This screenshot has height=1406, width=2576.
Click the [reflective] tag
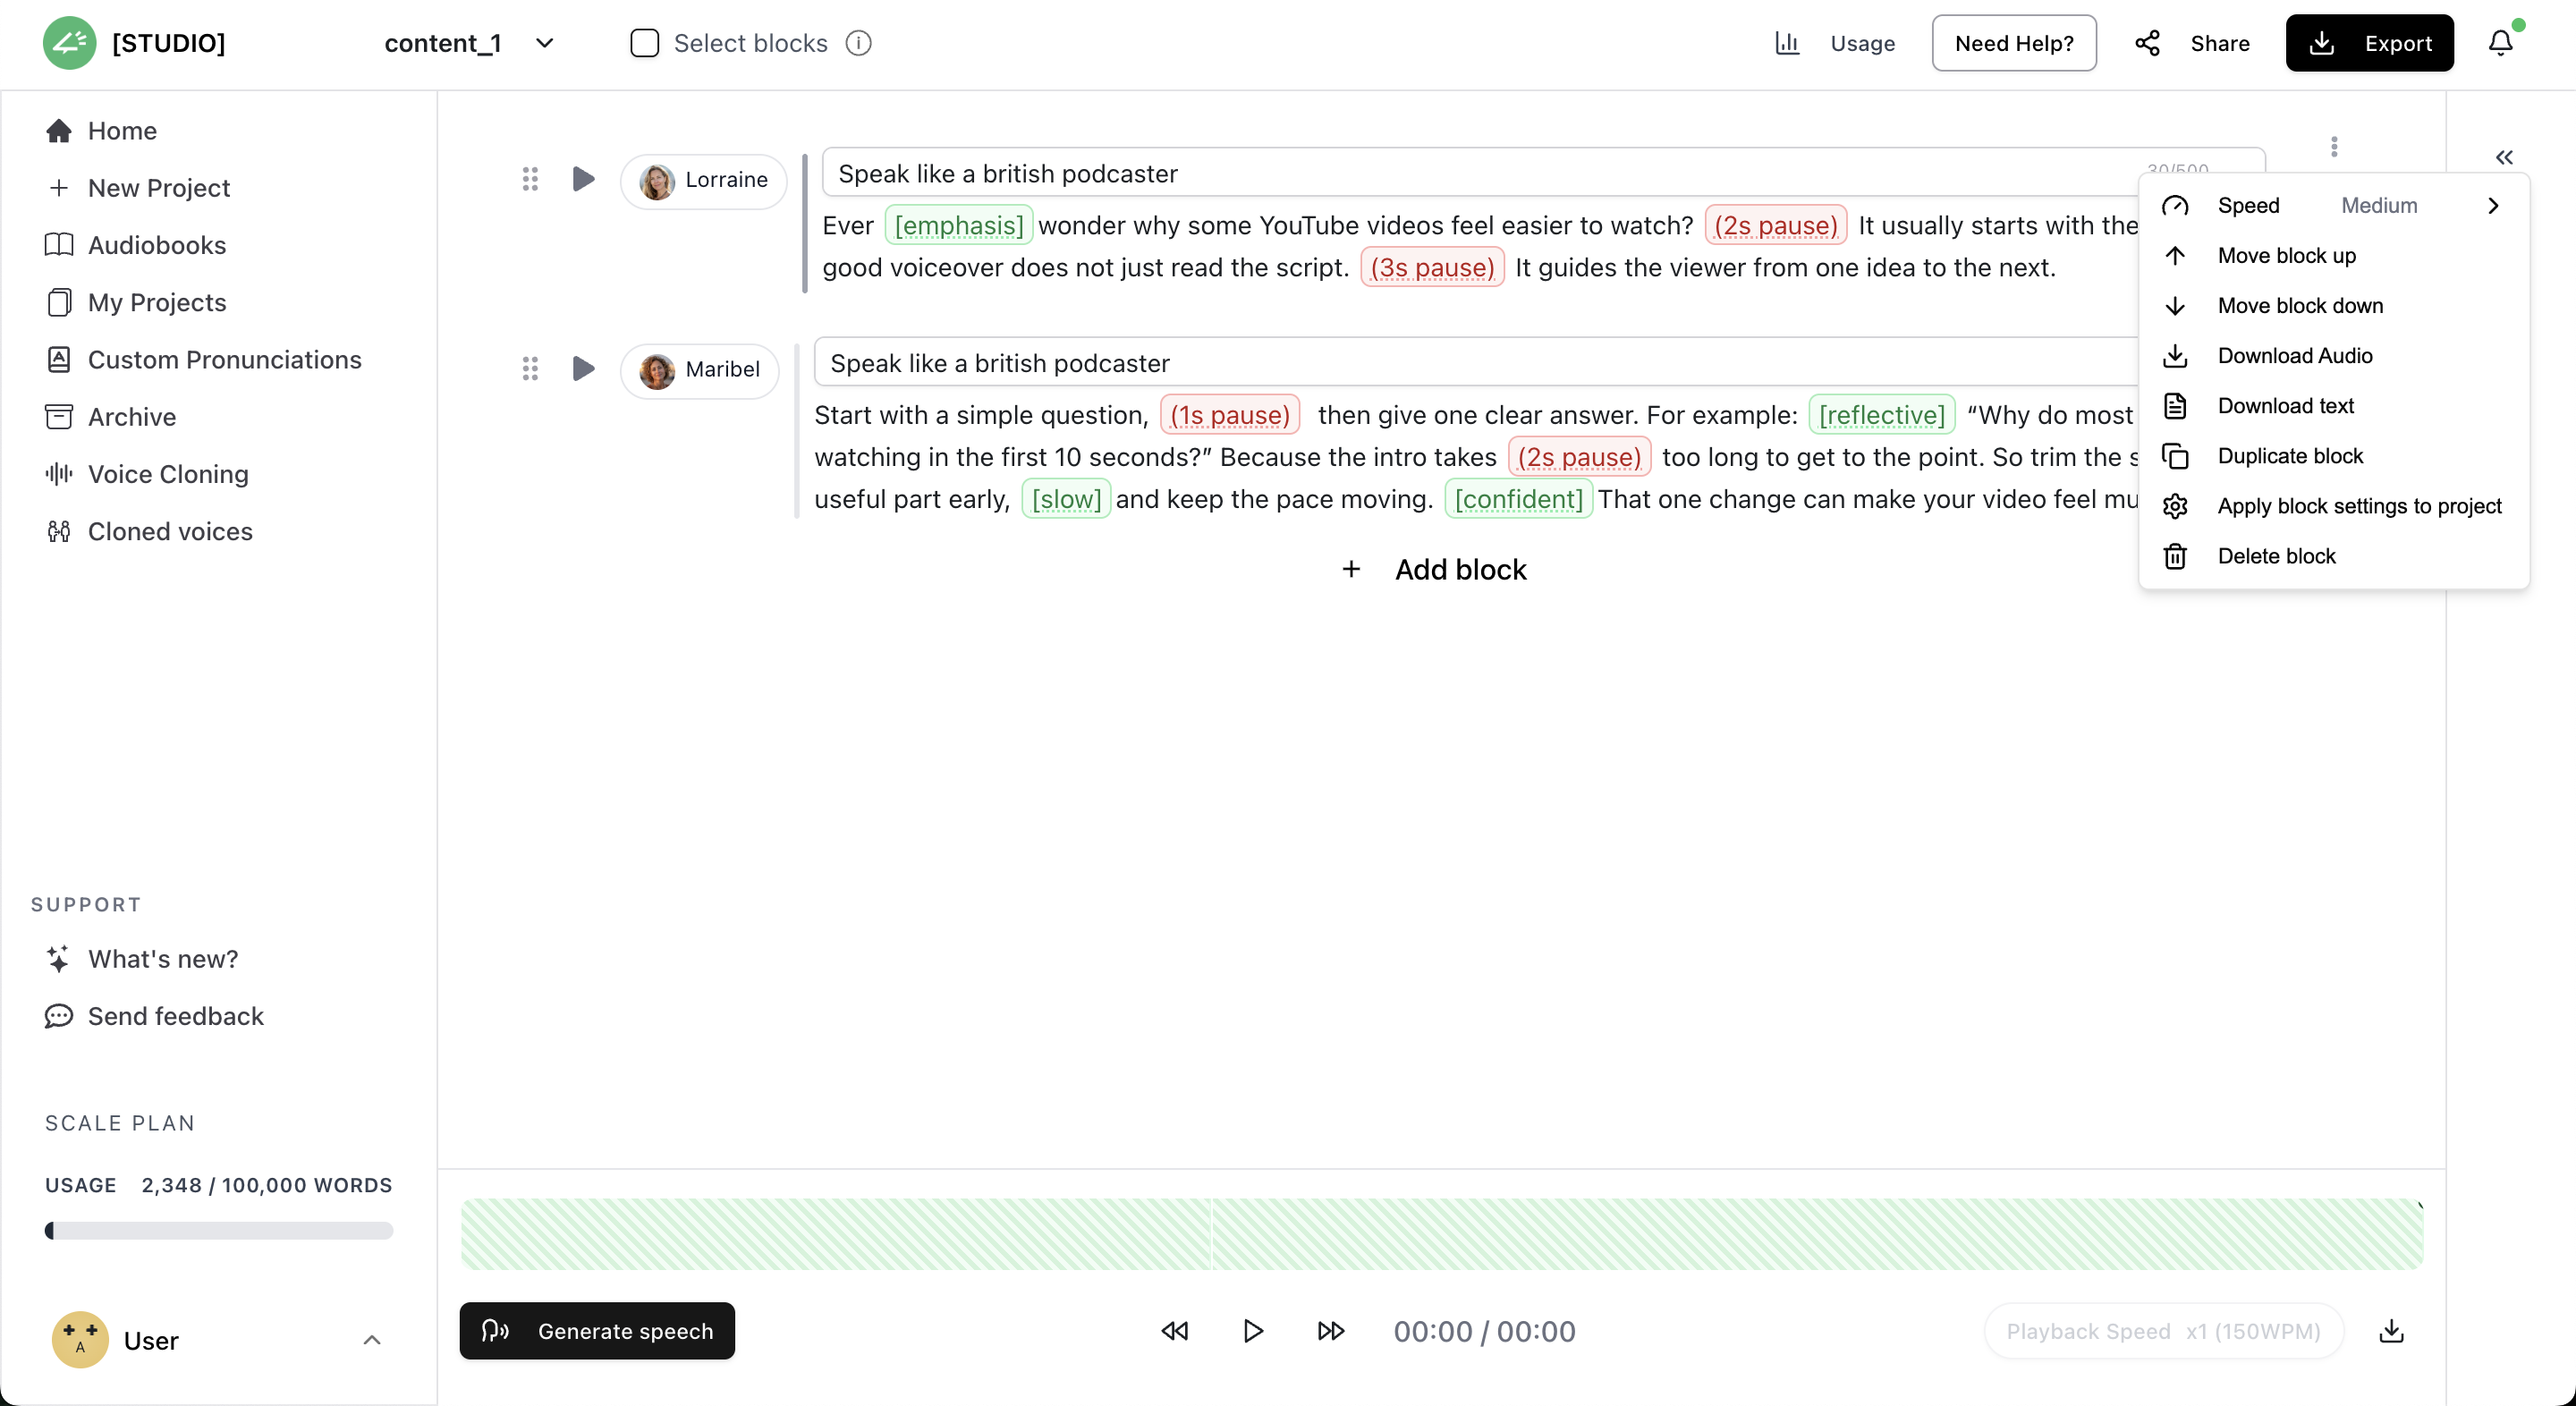pyautogui.click(x=1881, y=415)
